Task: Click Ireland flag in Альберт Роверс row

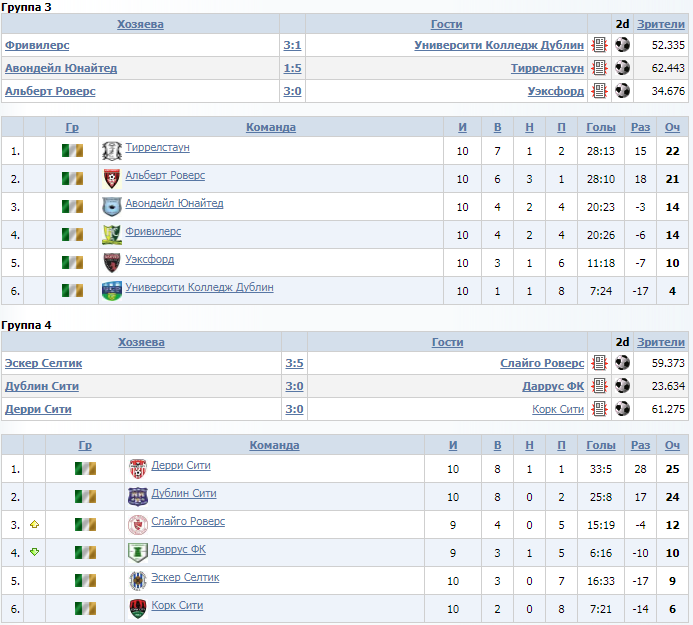Action: [x=72, y=179]
